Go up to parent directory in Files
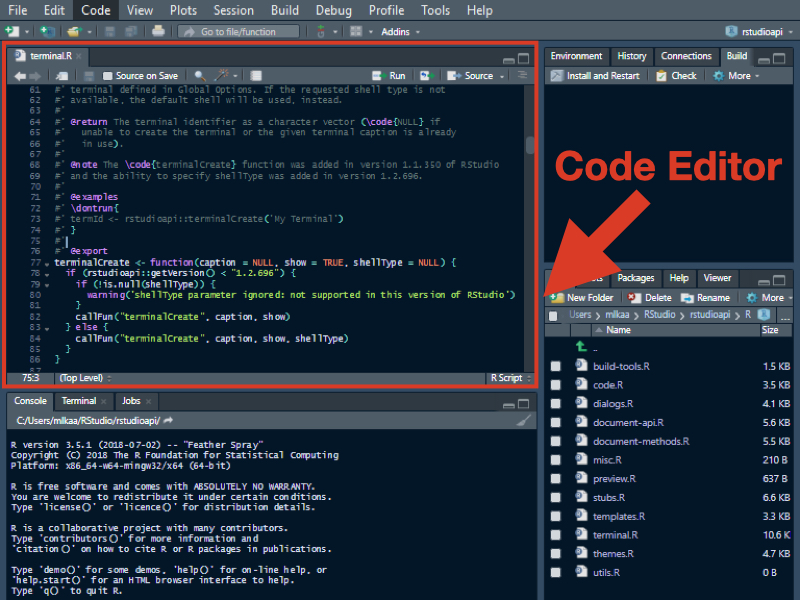 pos(582,347)
